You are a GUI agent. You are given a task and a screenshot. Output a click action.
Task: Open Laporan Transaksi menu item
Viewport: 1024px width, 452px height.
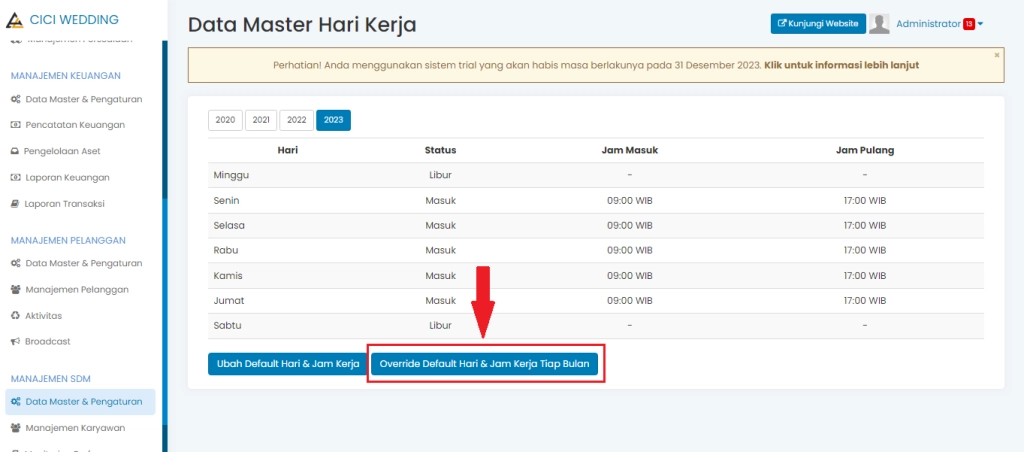tap(65, 204)
